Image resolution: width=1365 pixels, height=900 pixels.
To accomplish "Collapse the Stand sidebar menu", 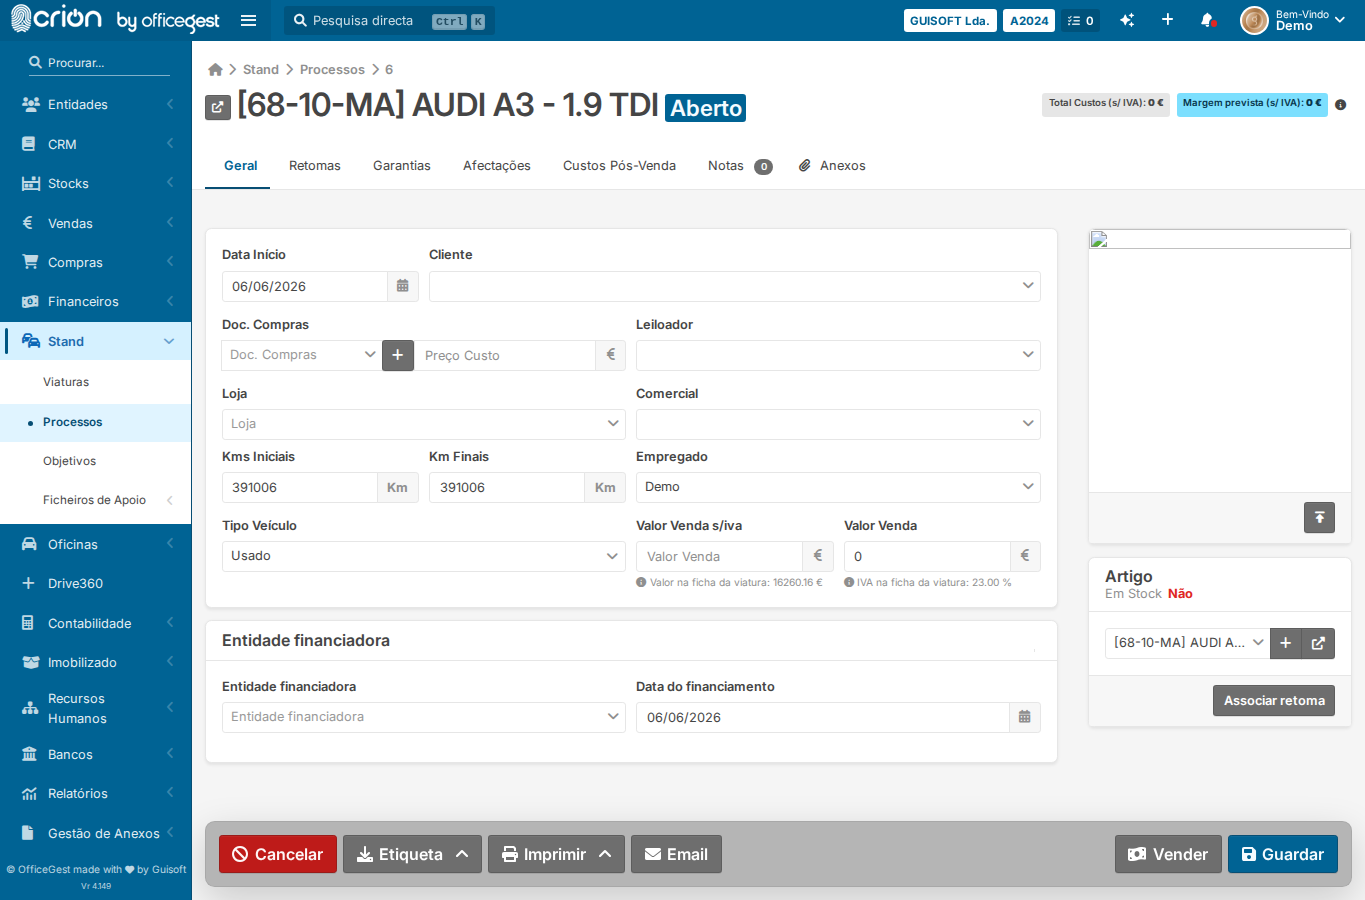I will [96, 341].
